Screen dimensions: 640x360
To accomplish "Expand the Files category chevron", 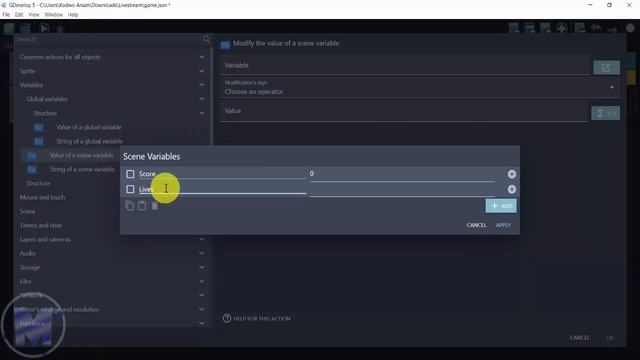I will click(x=202, y=281).
